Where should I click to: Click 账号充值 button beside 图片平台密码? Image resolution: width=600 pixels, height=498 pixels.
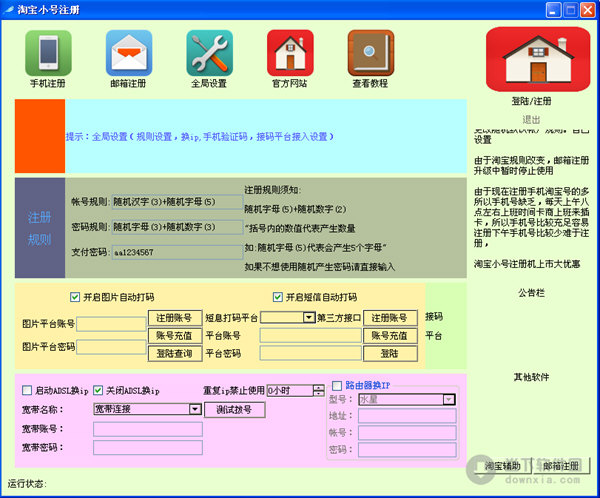[x=175, y=336]
